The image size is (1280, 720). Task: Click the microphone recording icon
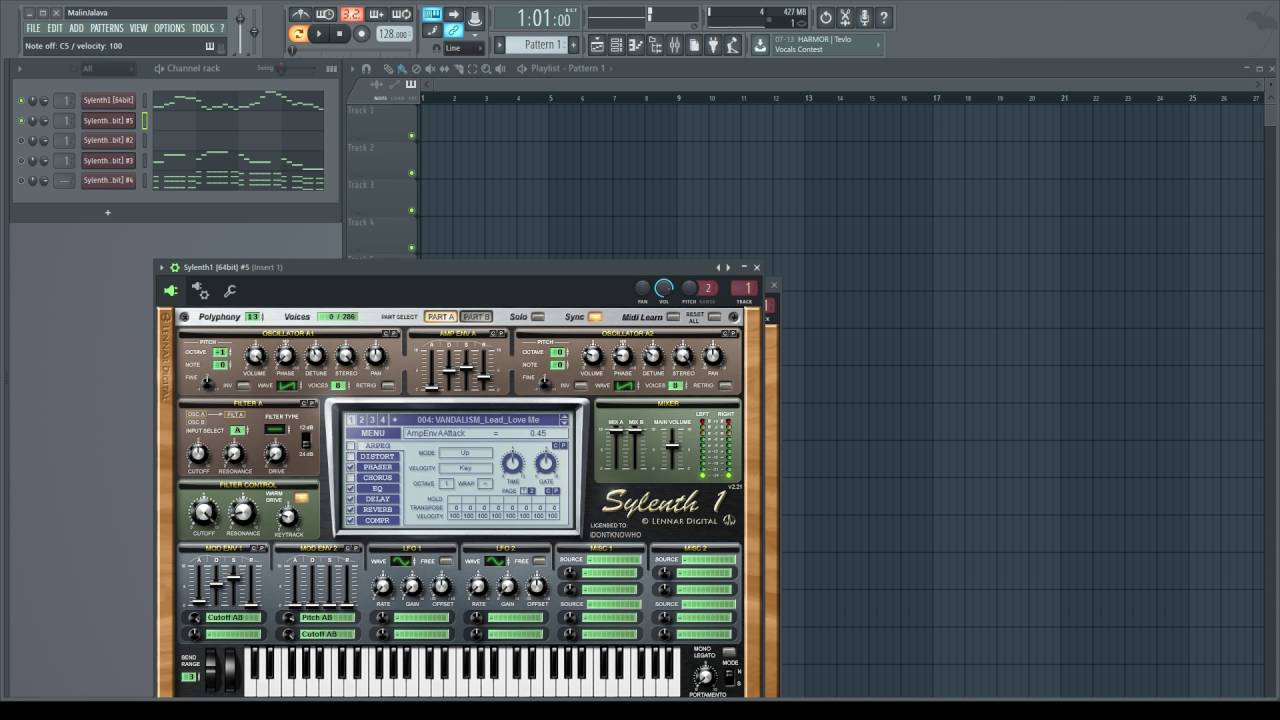(864, 17)
